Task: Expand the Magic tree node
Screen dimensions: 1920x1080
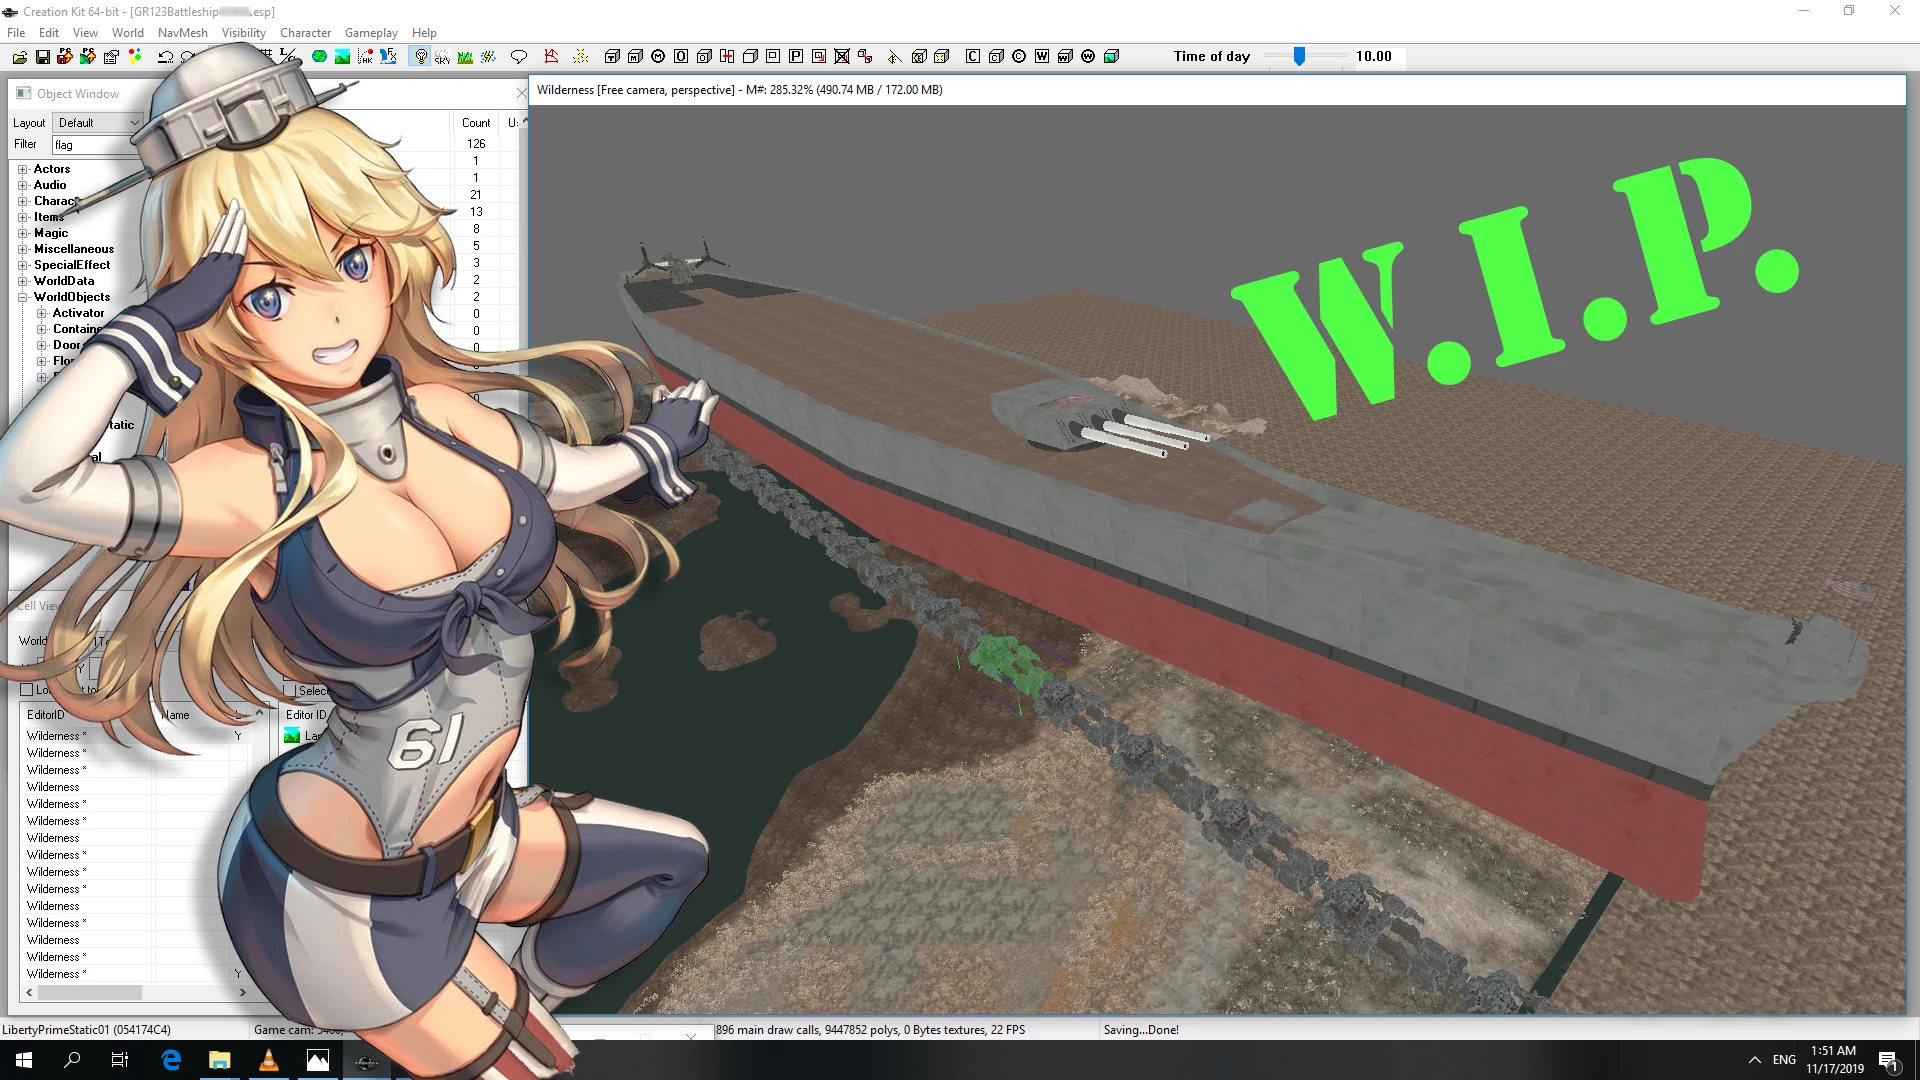Action: pos(22,234)
